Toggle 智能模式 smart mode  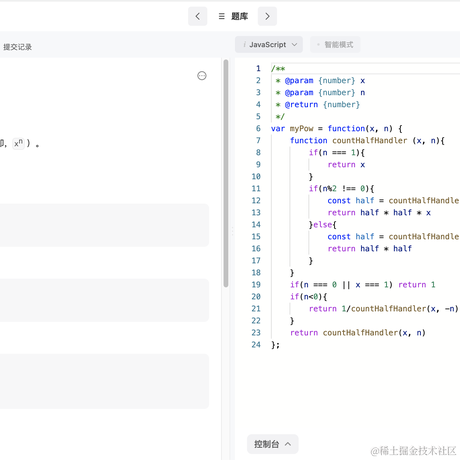pos(335,44)
